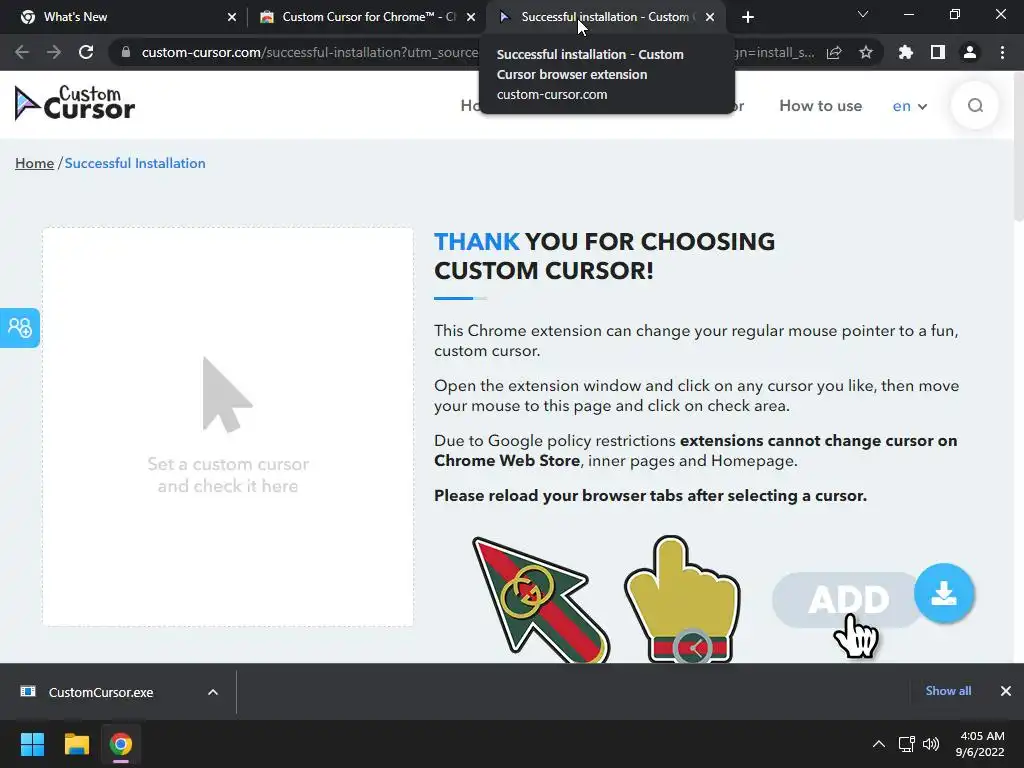This screenshot has width=1024, height=768.
Task: Open the Windows Start menu
Action: pyautogui.click(x=32, y=744)
